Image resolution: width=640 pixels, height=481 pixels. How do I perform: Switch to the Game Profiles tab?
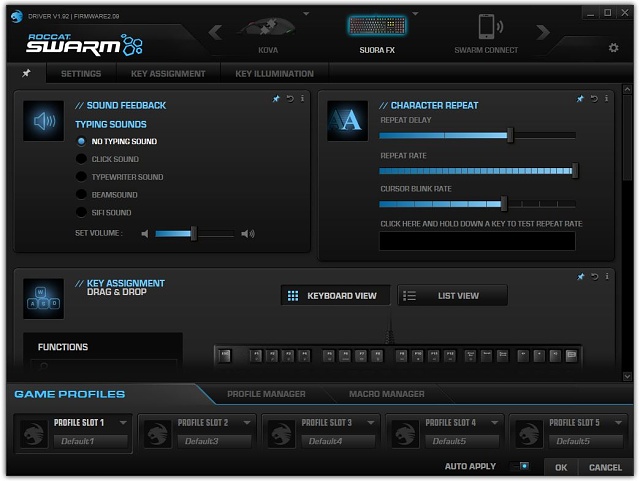[x=70, y=394]
